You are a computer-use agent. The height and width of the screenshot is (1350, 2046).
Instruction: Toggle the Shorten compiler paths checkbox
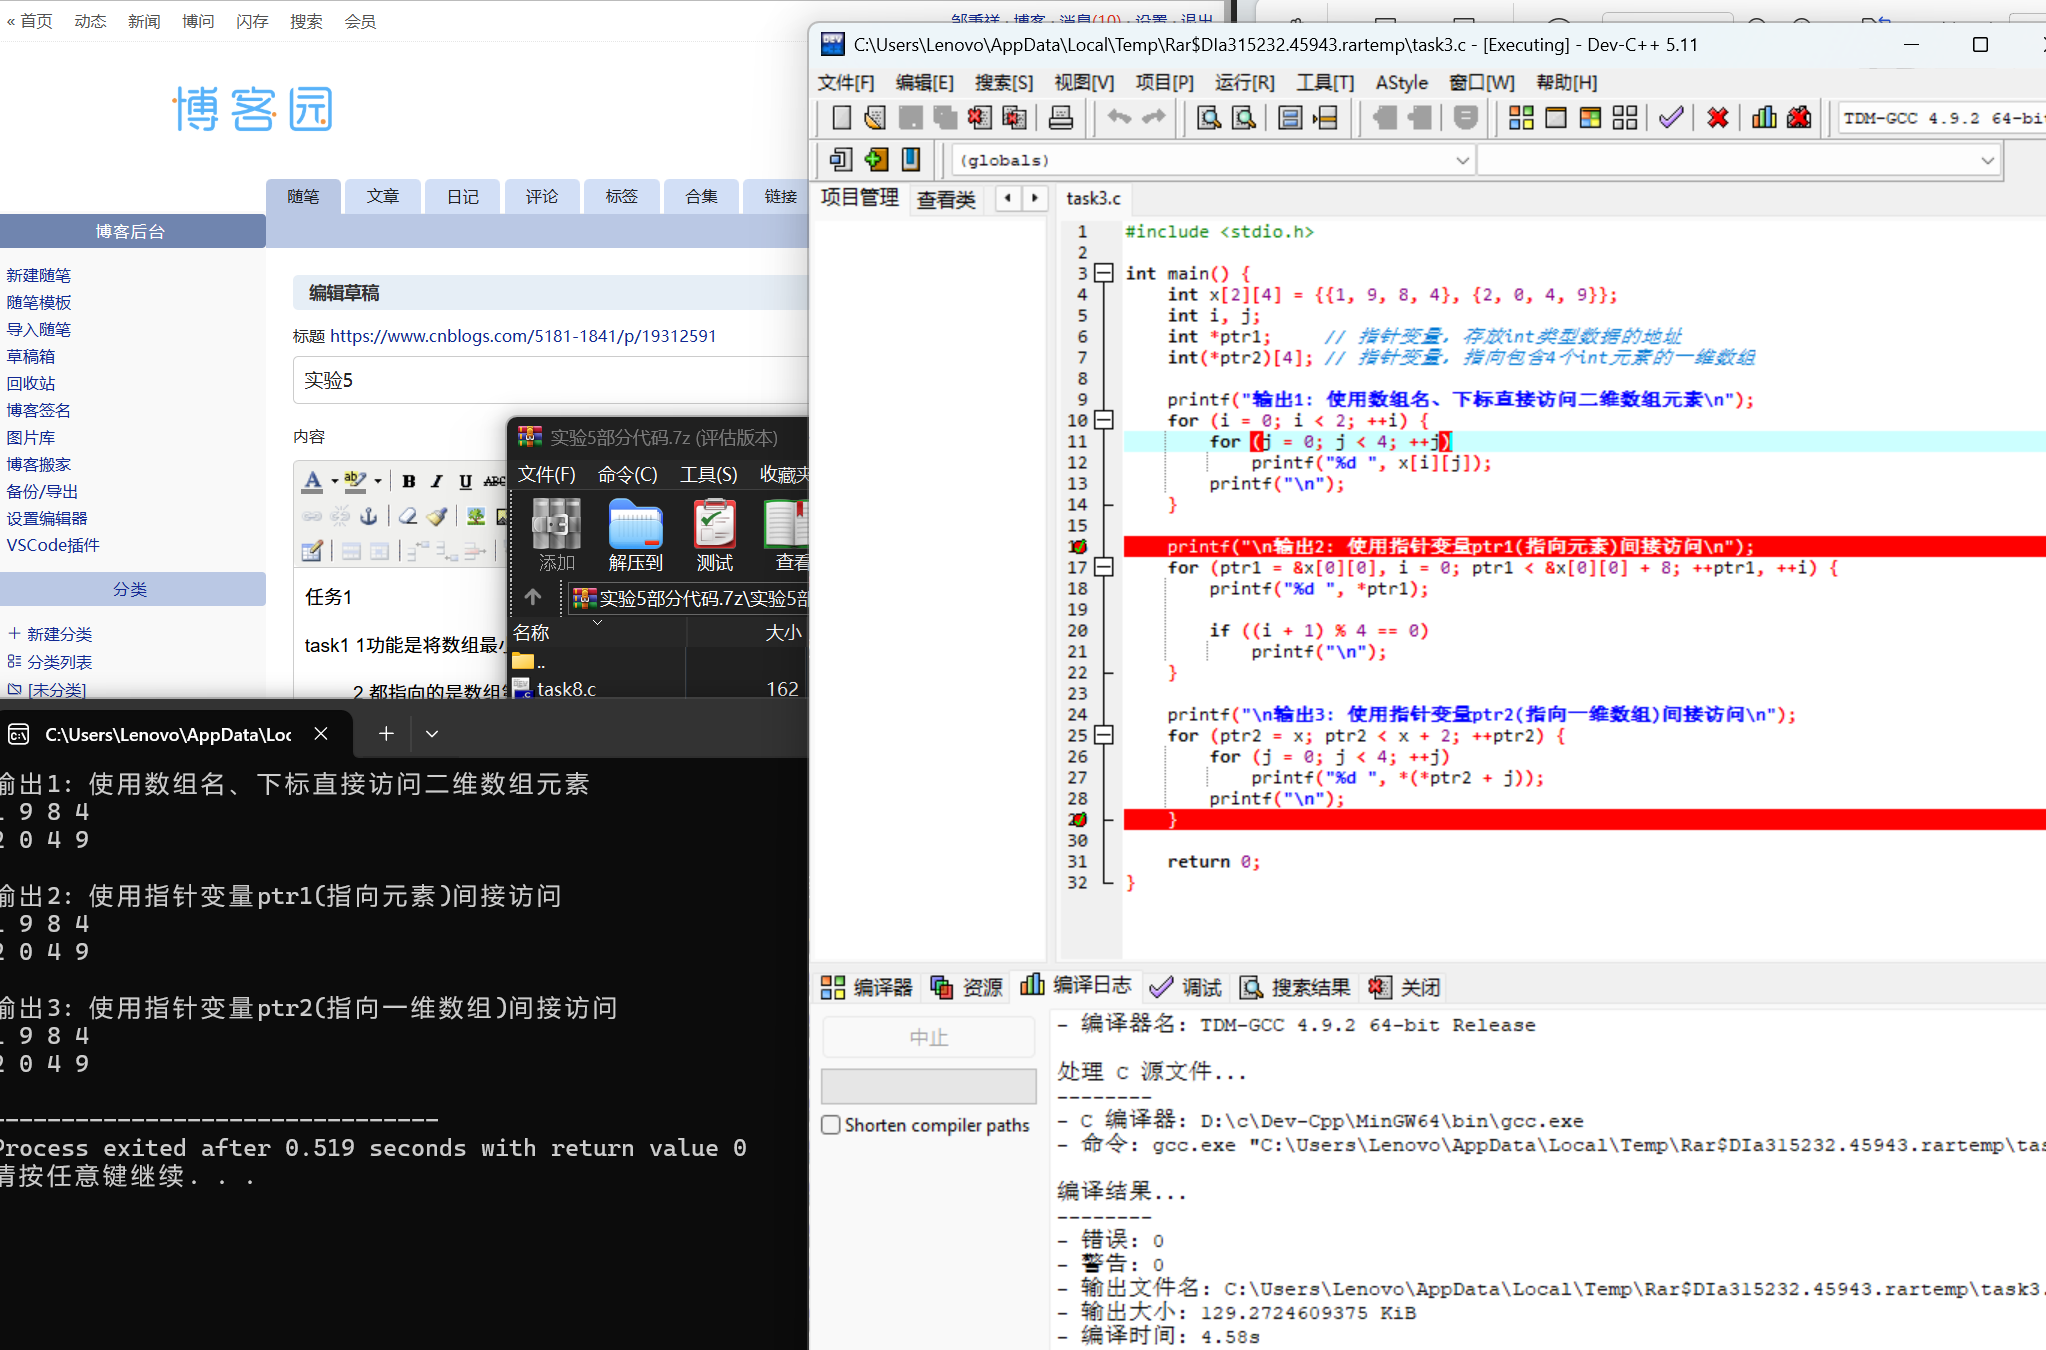click(831, 1125)
